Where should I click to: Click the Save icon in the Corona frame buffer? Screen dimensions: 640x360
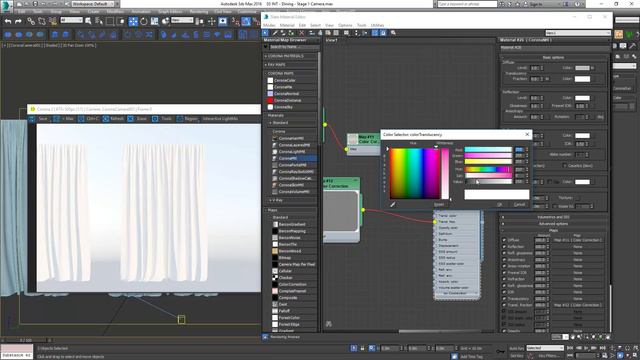click(32, 119)
